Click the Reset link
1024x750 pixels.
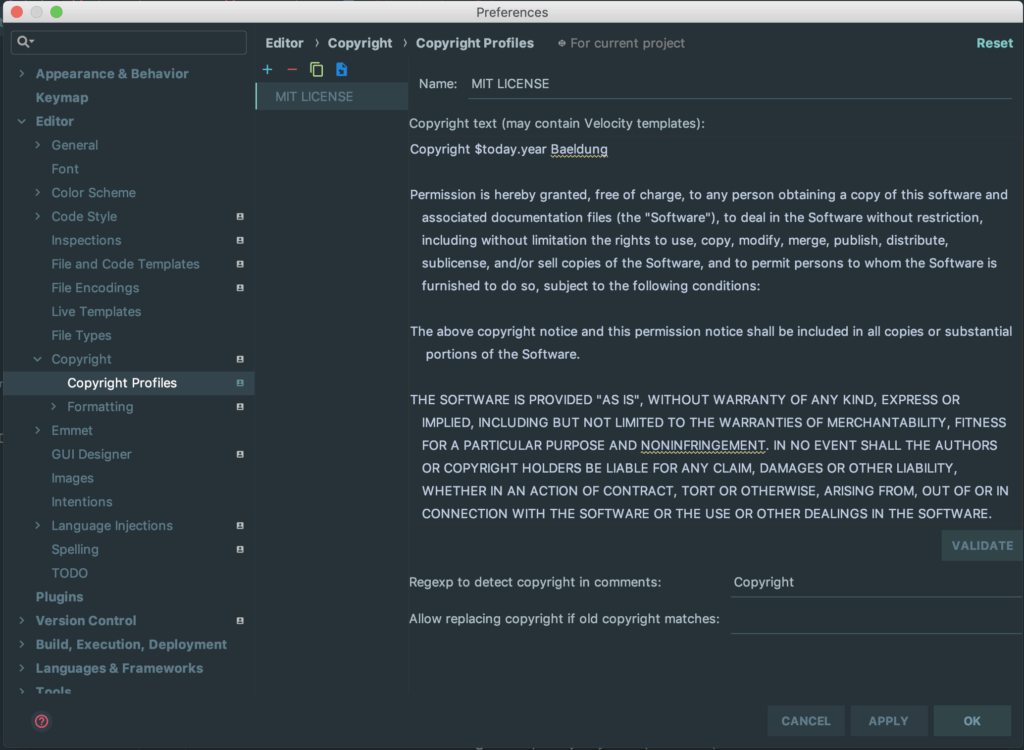(995, 43)
